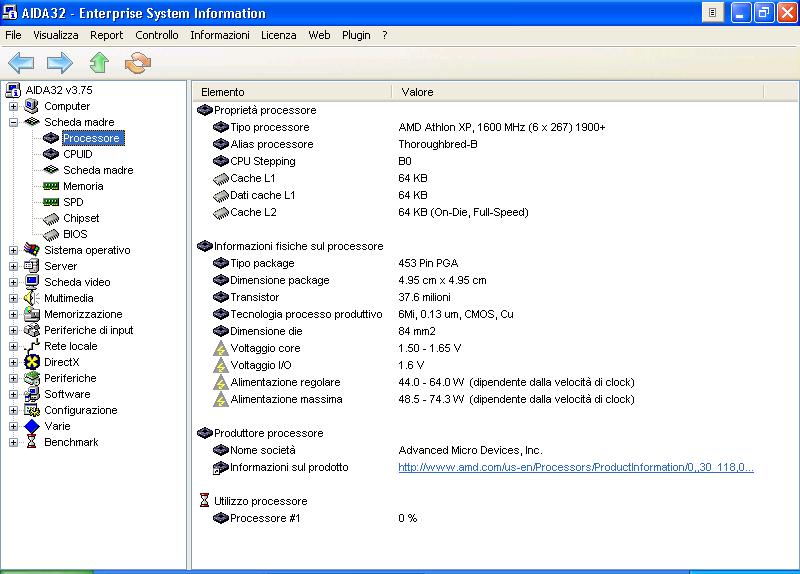Expand the Scheda video node
Screen dimensions: 800x574
[13, 282]
